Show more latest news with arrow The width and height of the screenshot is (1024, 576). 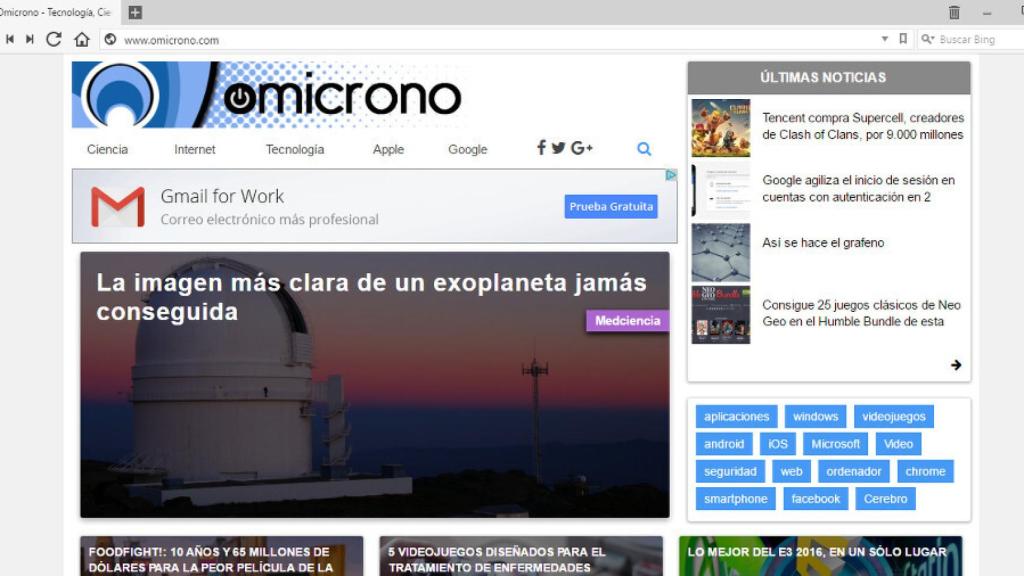(x=956, y=365)
